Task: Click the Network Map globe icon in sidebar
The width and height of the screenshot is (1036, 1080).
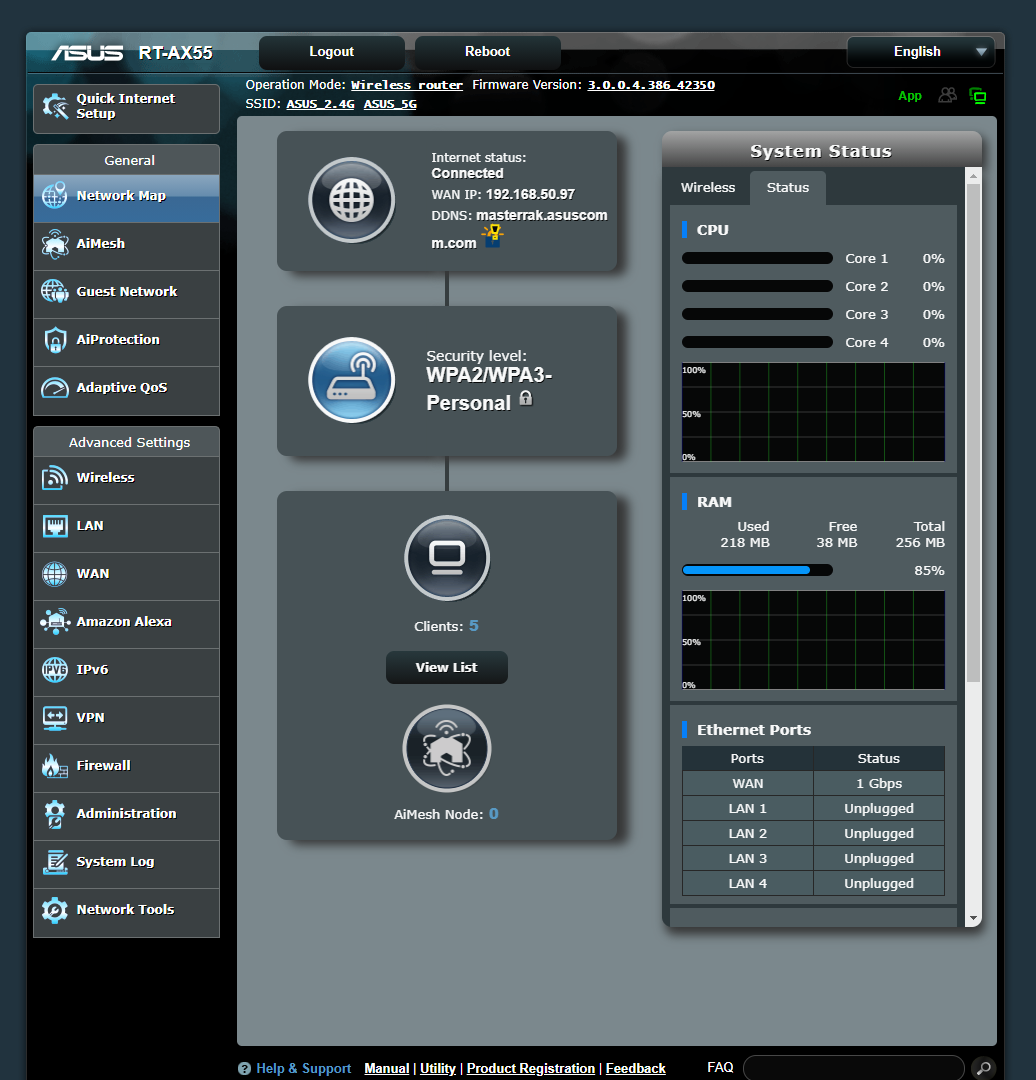Action: point(54,196)
